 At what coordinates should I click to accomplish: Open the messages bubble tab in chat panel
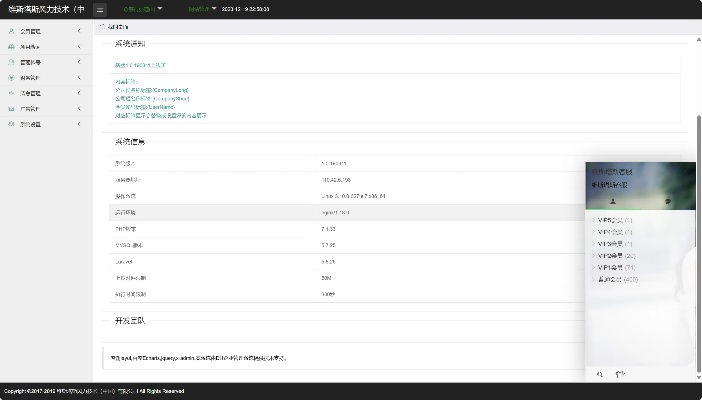click(667, 202)
